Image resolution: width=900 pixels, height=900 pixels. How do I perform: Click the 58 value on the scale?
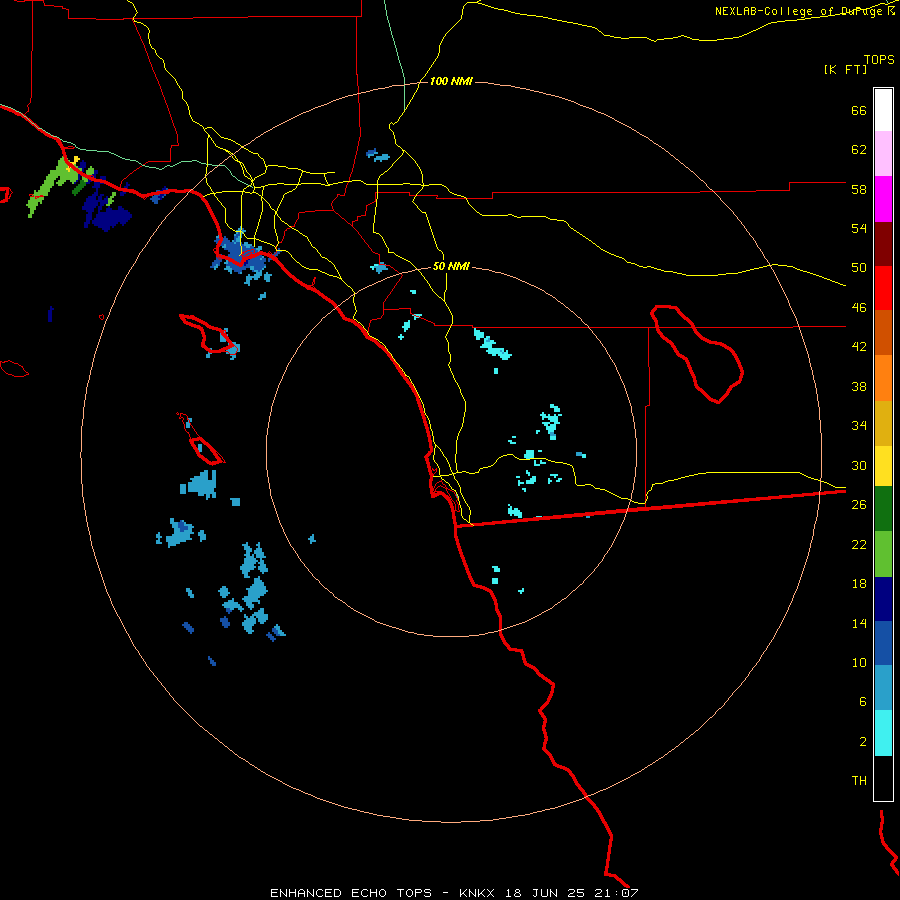(x=859, y=189)
